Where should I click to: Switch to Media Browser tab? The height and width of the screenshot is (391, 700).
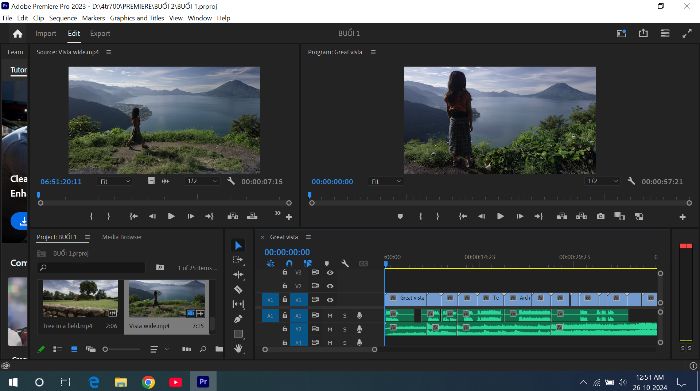pos(122,237)
